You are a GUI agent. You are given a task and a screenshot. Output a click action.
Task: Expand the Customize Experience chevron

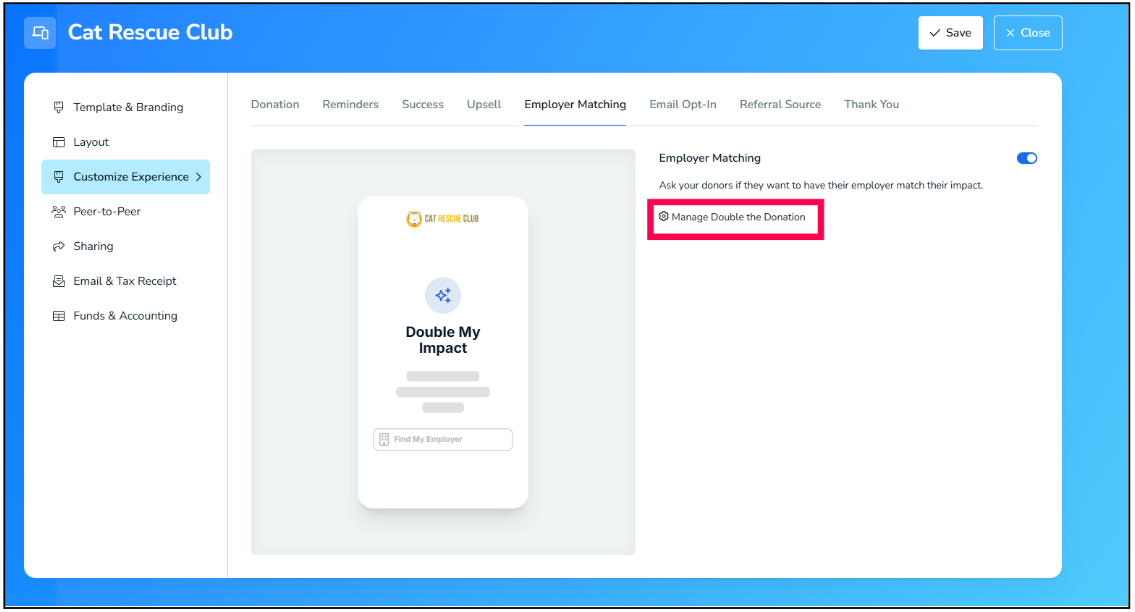point(198,177)
